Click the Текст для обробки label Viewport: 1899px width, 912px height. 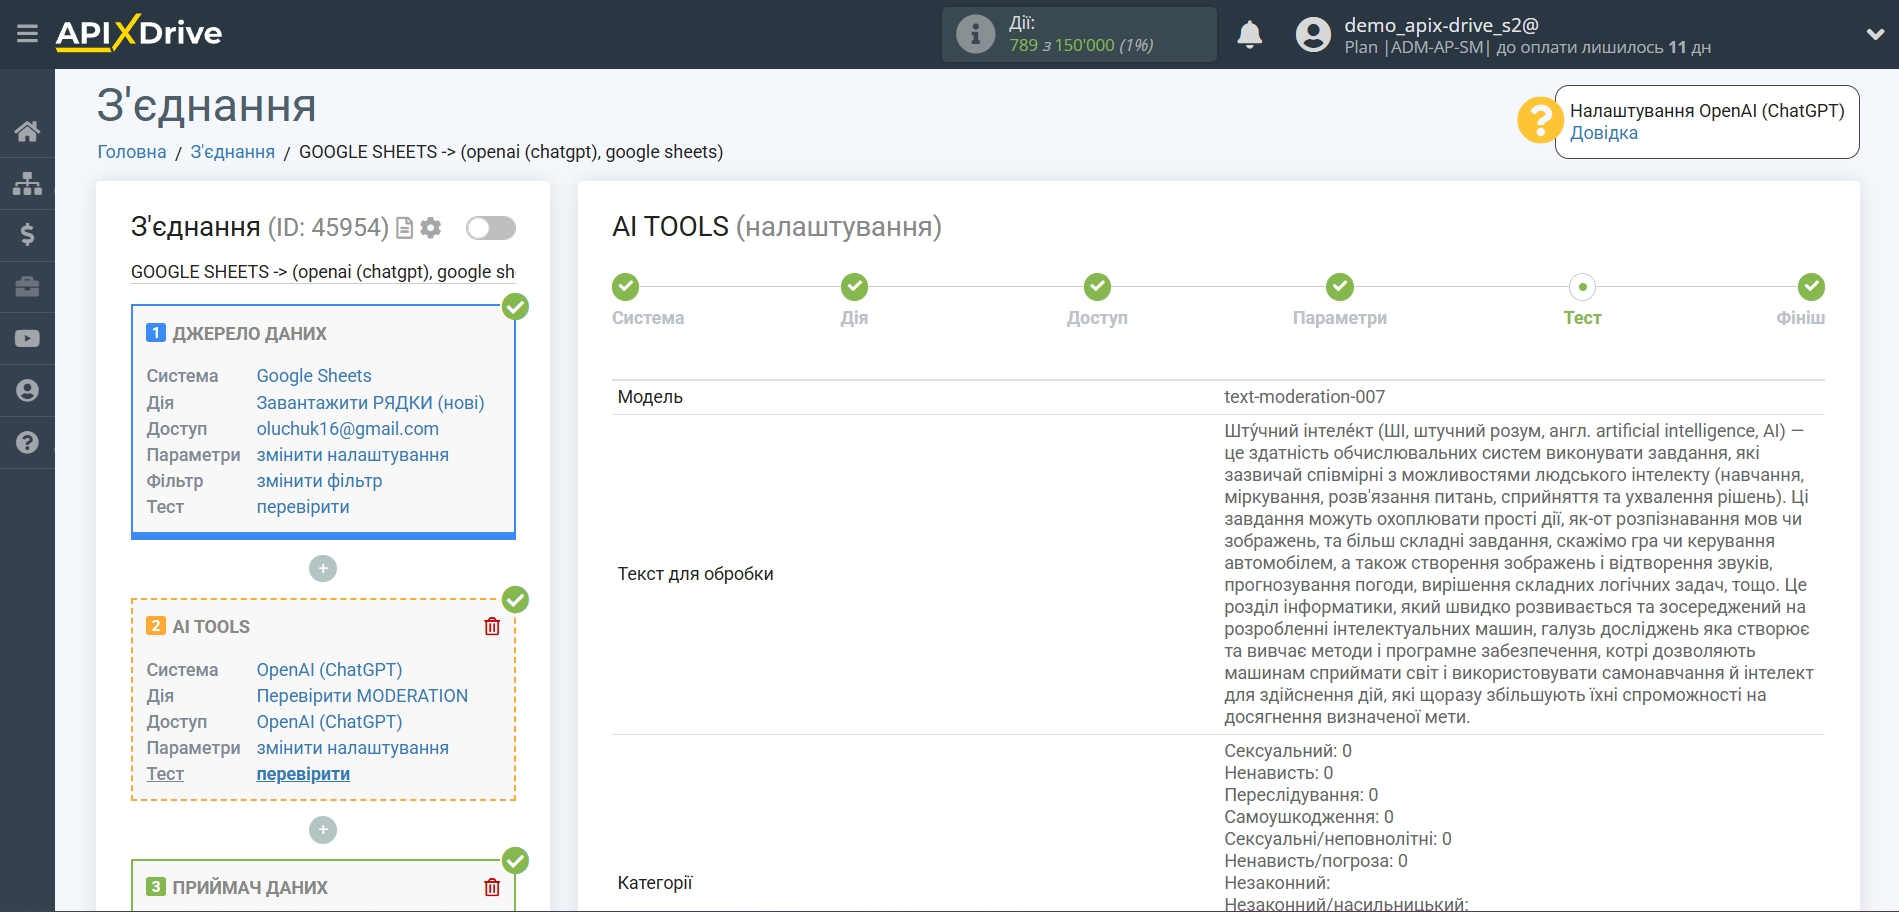[695, 574]
